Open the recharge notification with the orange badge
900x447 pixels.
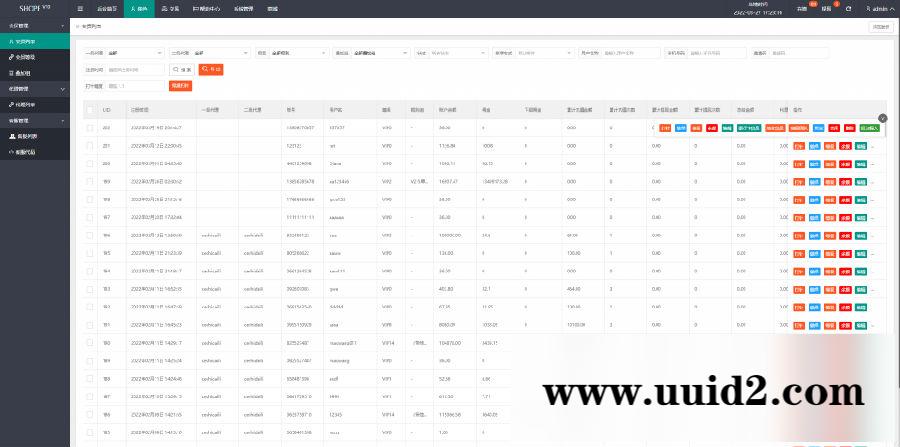point(803,8)
